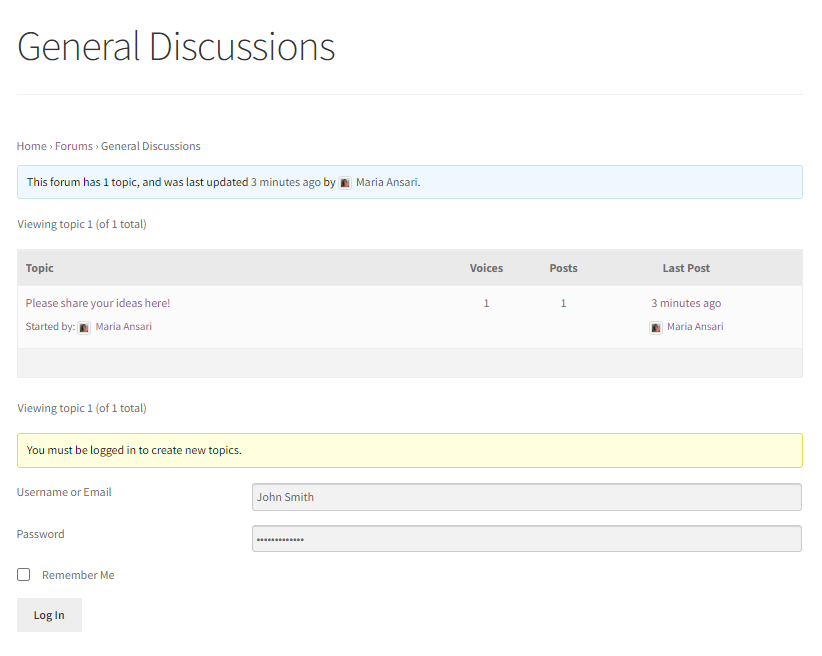Click the 'Voices' column header
The image size is (822, 656).
click(x=486, y=268)
